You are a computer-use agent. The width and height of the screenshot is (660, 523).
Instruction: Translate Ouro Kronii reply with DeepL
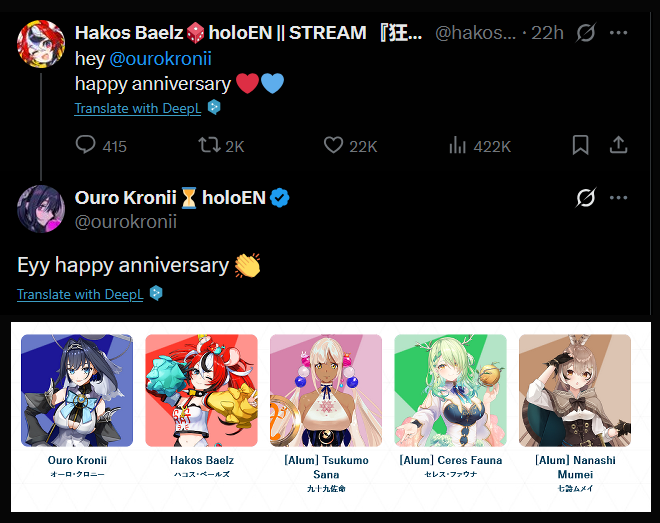81,294
